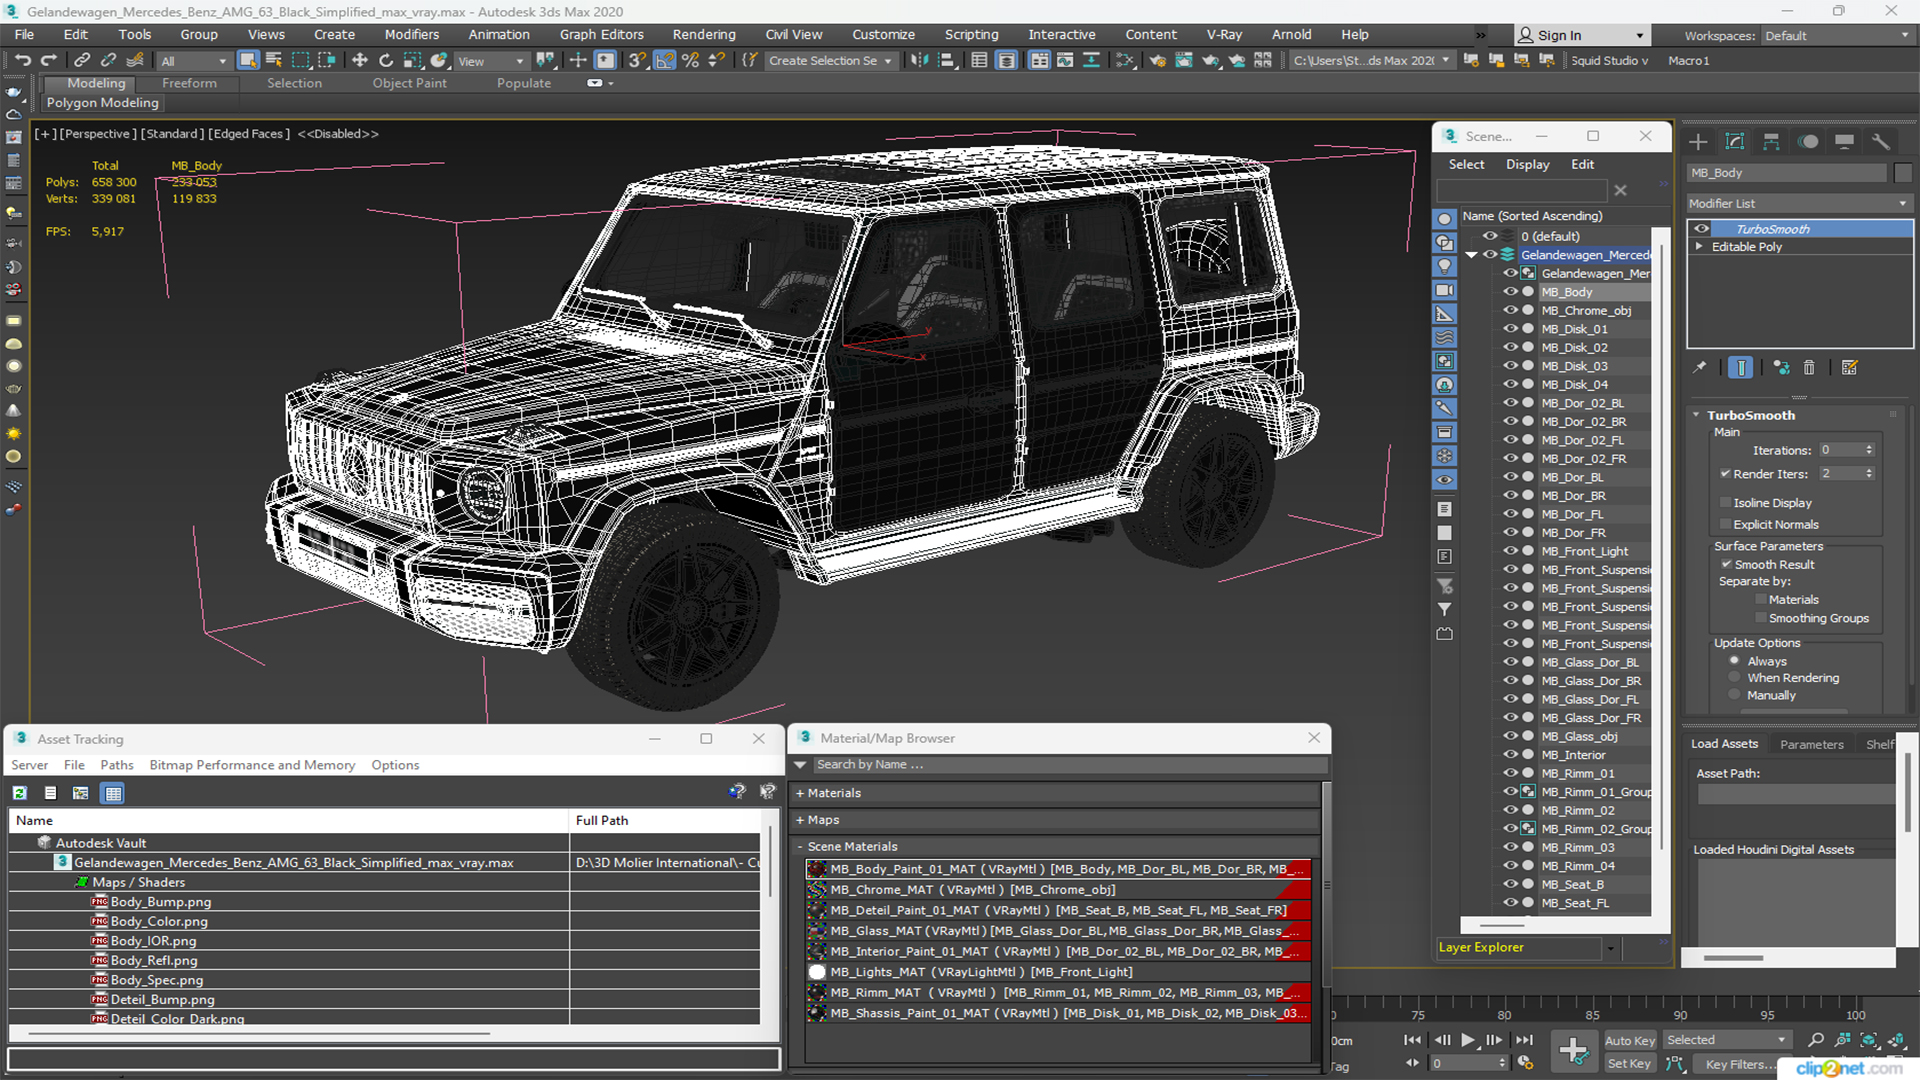Click the Auto Key button
This screenshot has width=1920, height=1080.
coord(1630,1041)
